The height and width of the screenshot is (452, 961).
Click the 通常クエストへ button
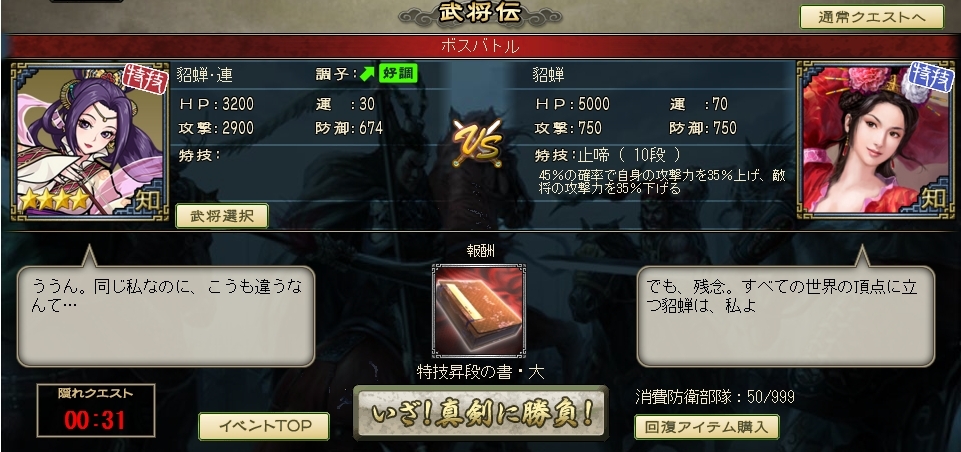pos(872,17)
